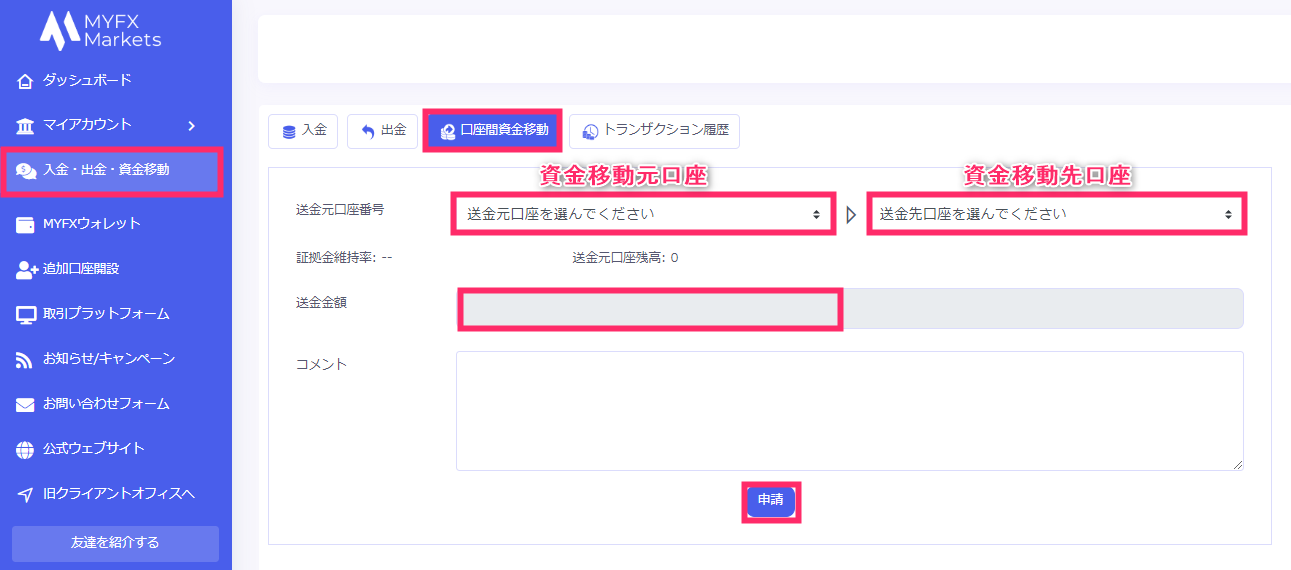Click the MYFXウォレット wallet icon

[x=26, y=224]
